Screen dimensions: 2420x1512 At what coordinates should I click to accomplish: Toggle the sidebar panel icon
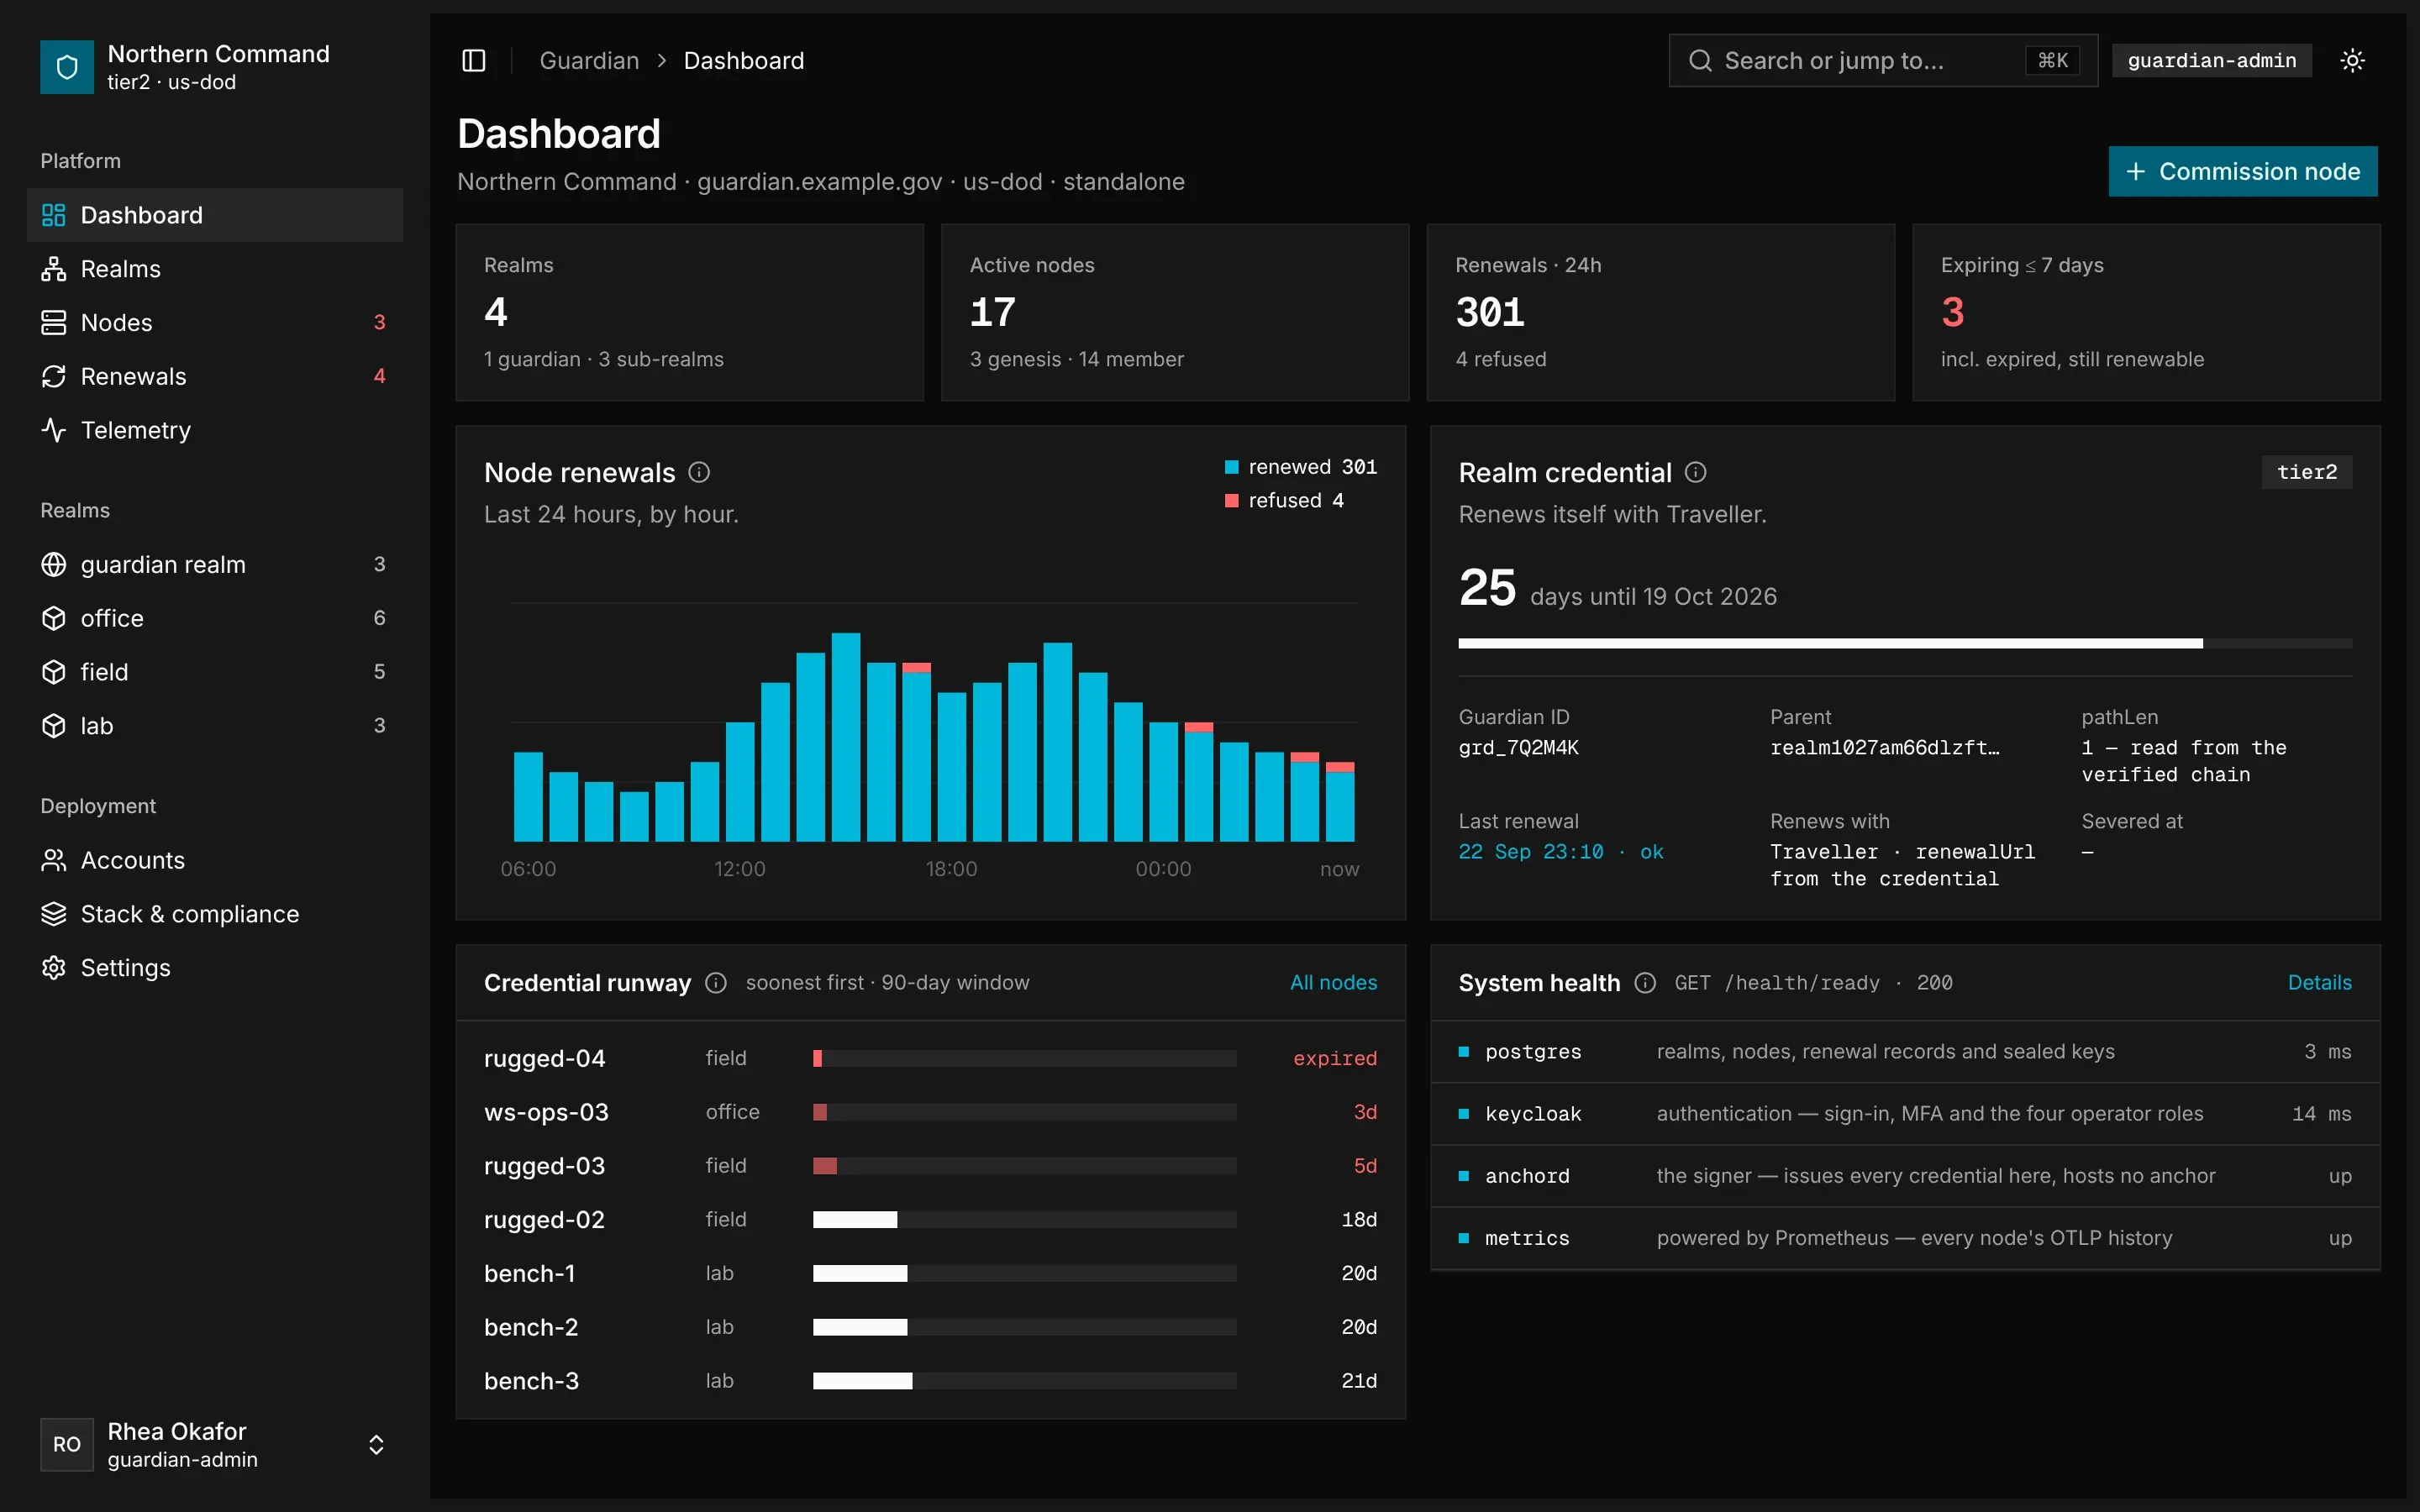tap(474, 61)
